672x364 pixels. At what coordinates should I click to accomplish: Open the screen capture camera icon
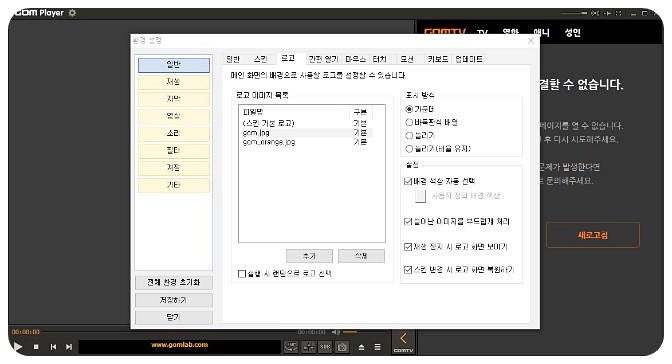point(342,347)
